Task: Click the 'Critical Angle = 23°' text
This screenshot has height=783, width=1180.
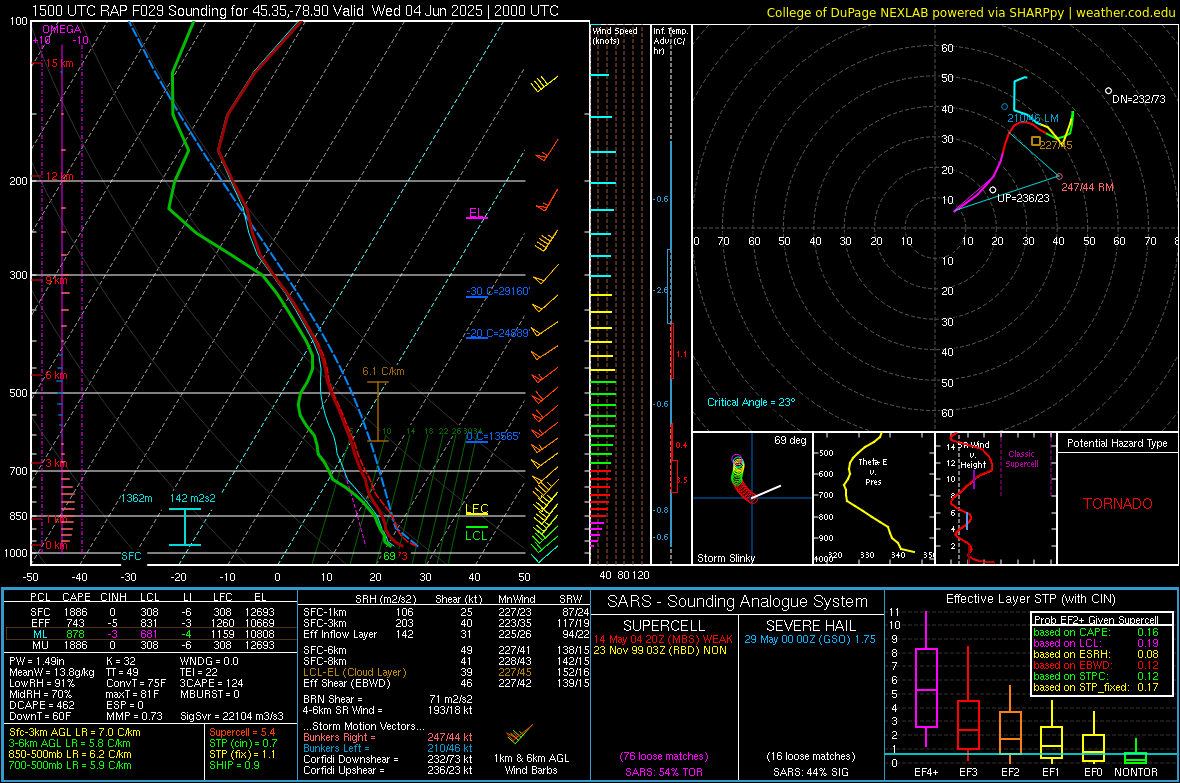Action: (x=751, y=402)
